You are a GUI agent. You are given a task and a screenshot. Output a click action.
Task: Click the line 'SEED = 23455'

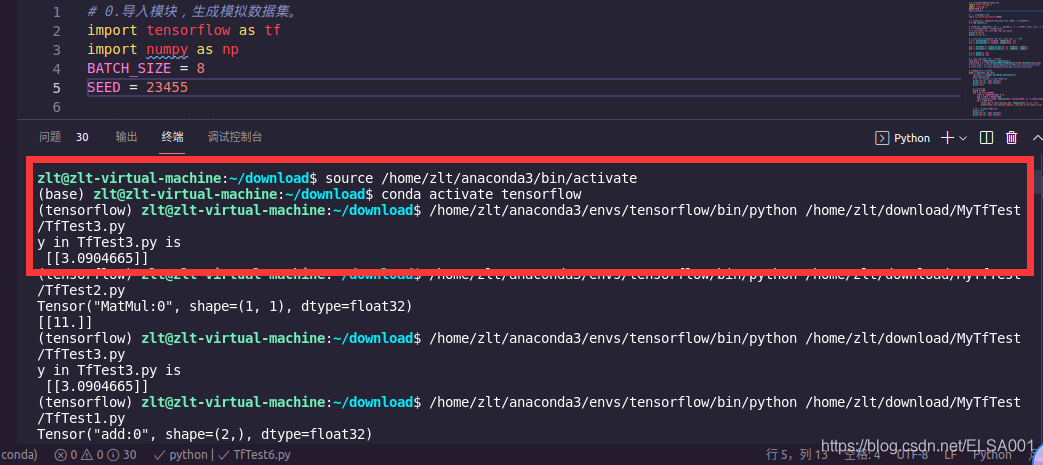coord(137,87)
